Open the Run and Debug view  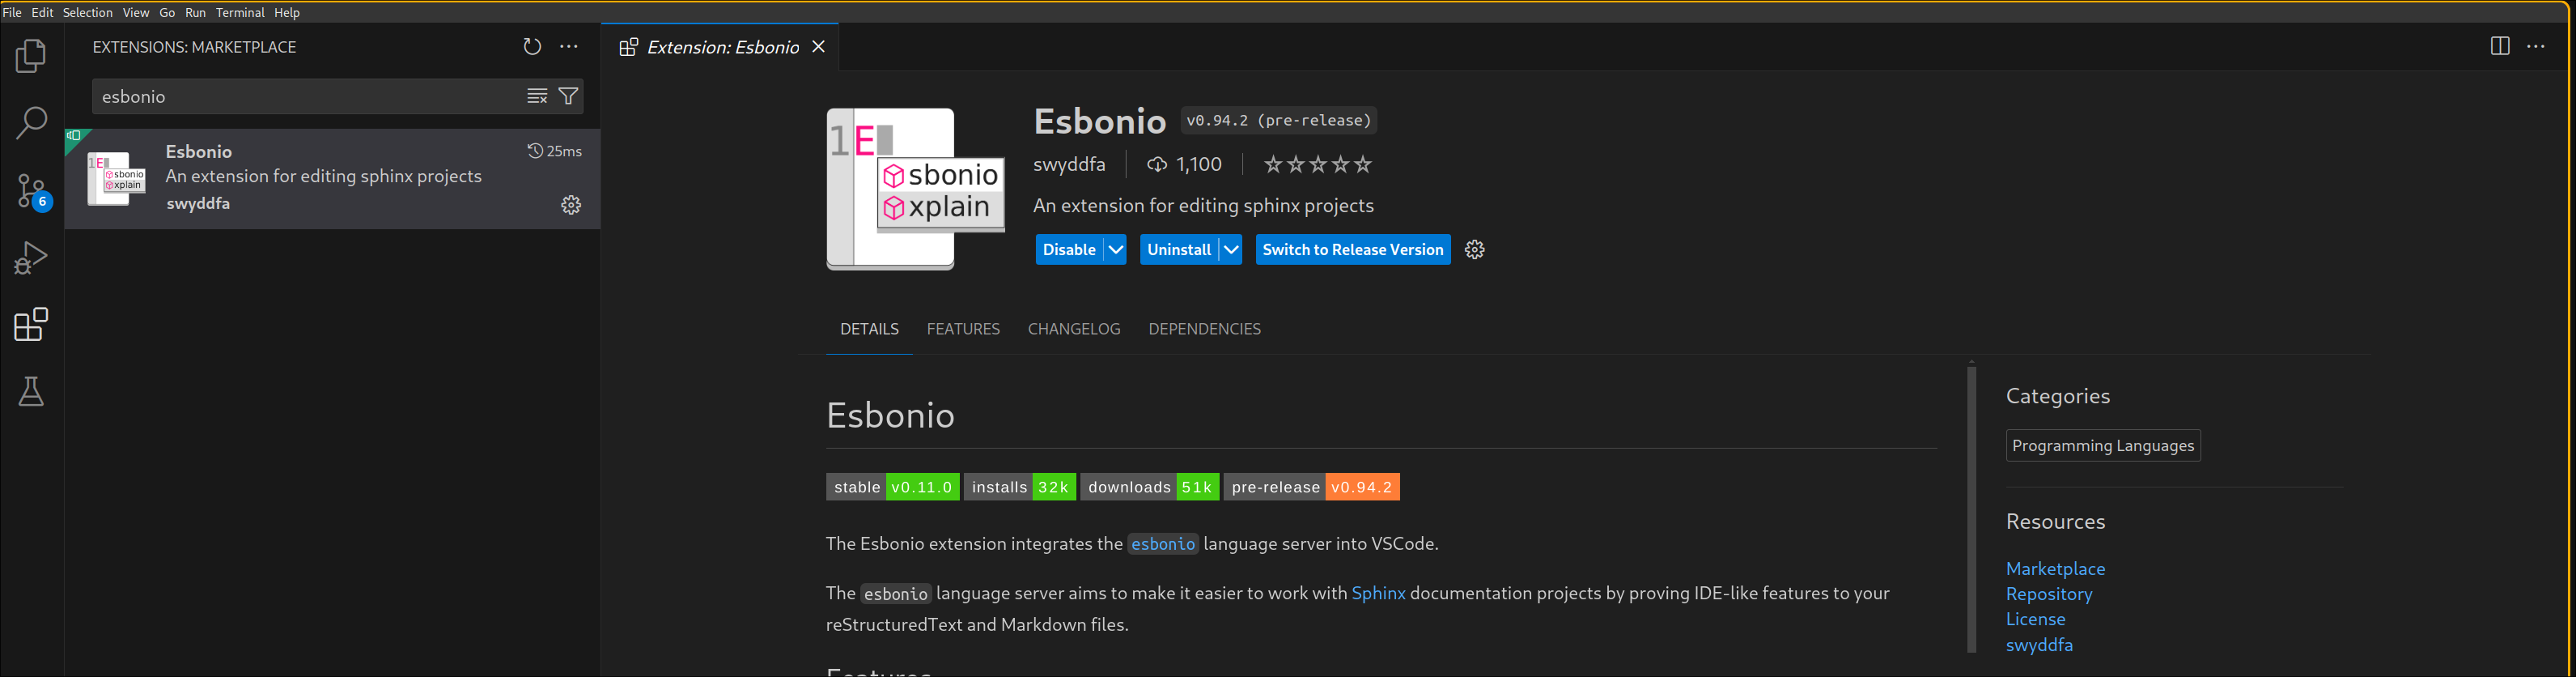(x=31, y=258)
